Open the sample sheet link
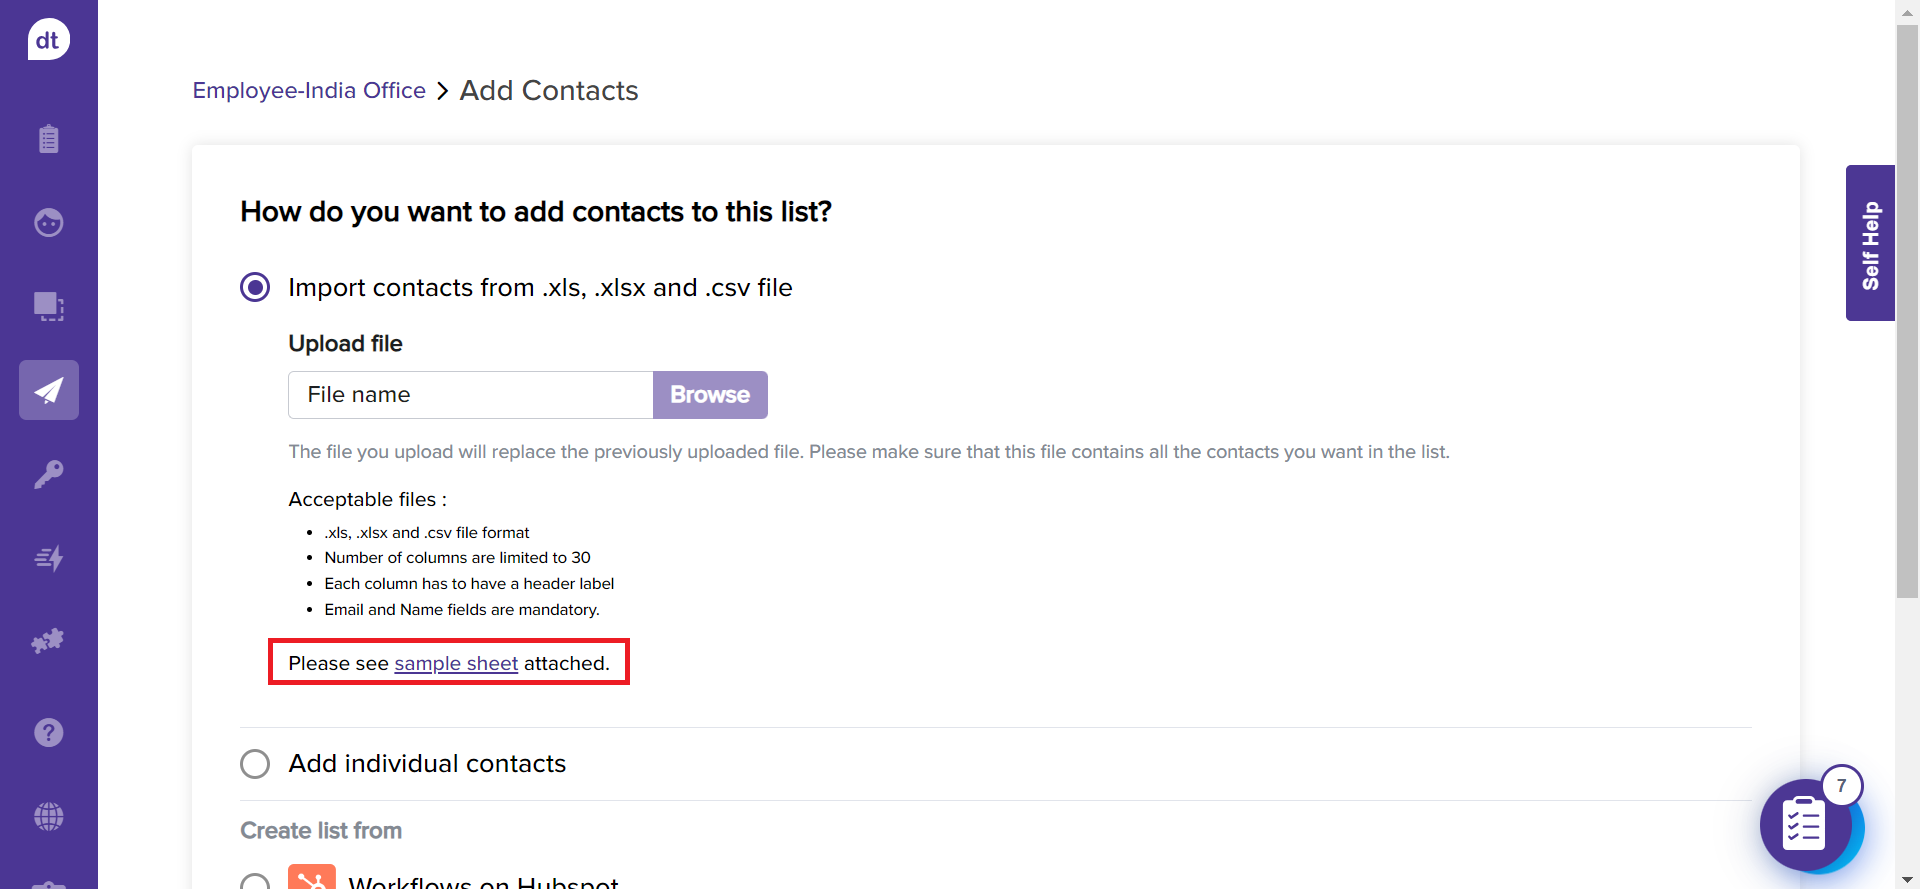The width and height of the screenshot is (1920, 889). pos(456,664)
